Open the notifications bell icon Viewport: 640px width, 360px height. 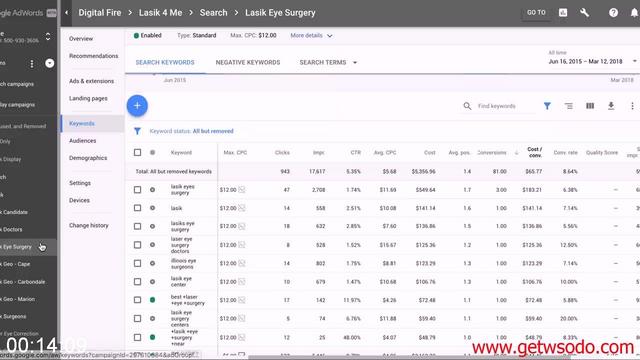pyautogui.click(x=634, y=13)
